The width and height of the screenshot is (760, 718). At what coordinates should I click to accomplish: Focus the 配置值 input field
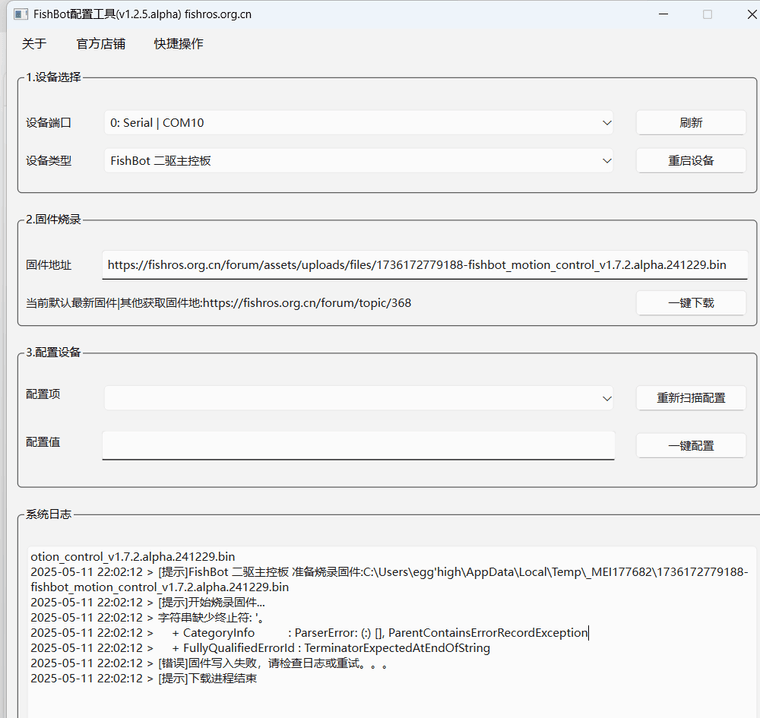(358, 445)
